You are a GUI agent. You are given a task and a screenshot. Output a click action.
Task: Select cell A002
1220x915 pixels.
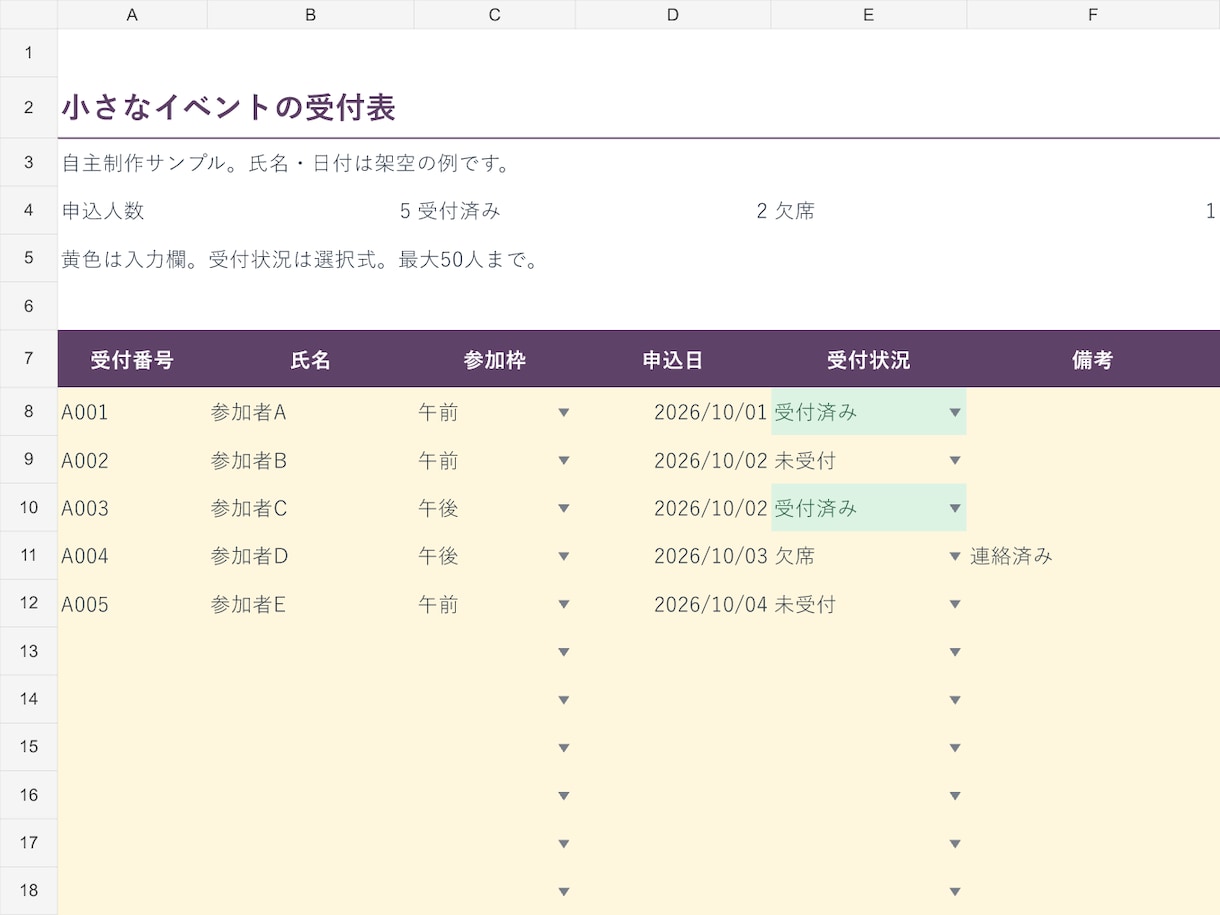[133, 460]
